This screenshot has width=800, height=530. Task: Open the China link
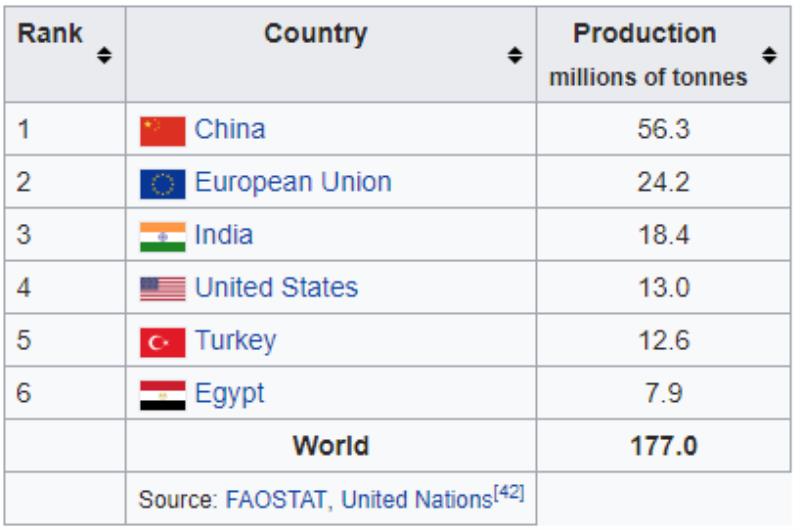(x=230, y=129)
